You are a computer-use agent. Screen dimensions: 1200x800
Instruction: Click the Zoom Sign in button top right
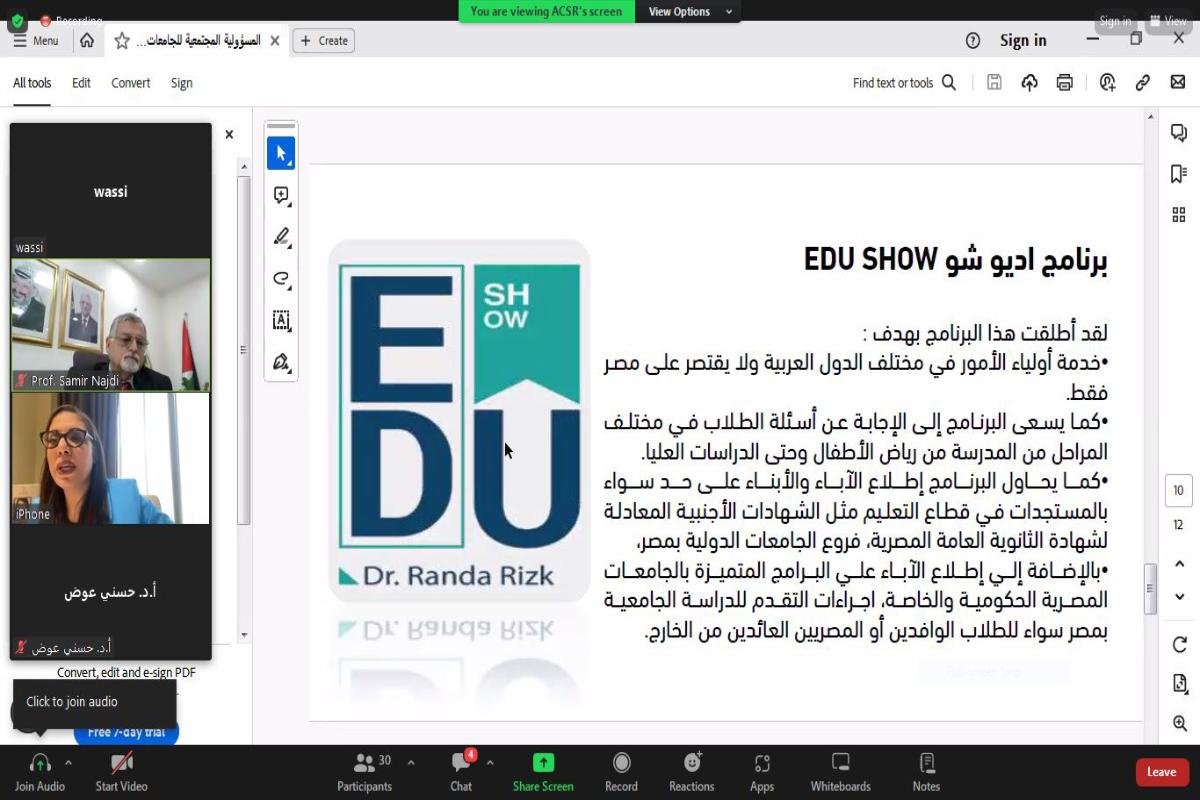coord(1115,21)
